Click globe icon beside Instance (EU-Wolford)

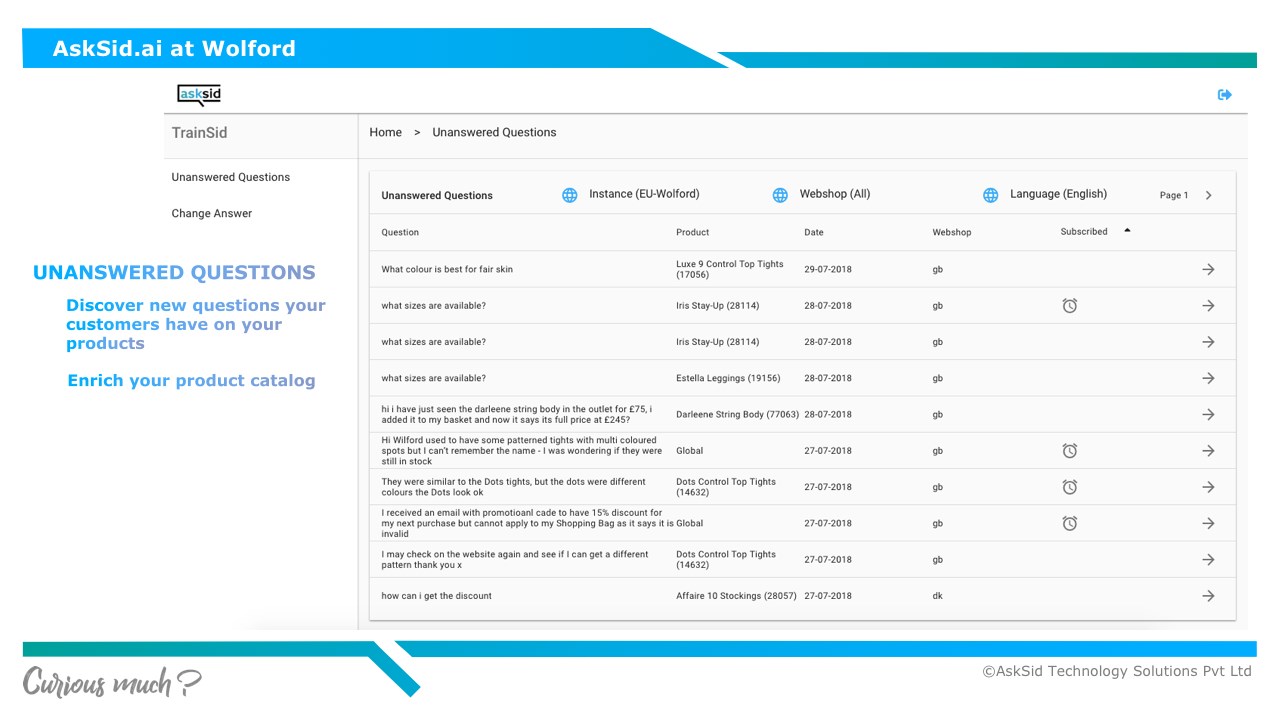[x=569, y=195]
